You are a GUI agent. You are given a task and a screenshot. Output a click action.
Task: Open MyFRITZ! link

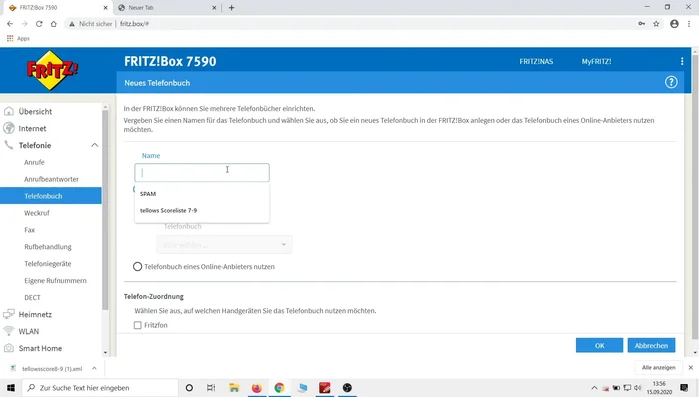pos(596,61)
